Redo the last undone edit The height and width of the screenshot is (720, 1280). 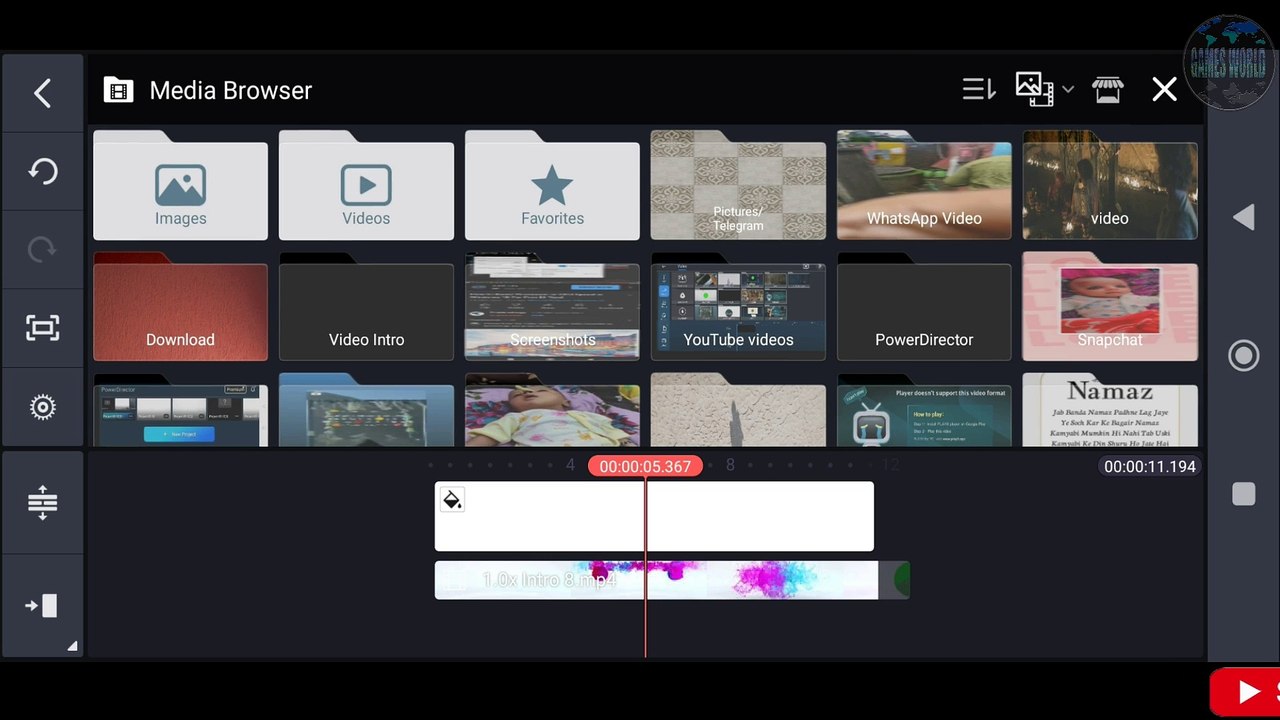[42, 249]
